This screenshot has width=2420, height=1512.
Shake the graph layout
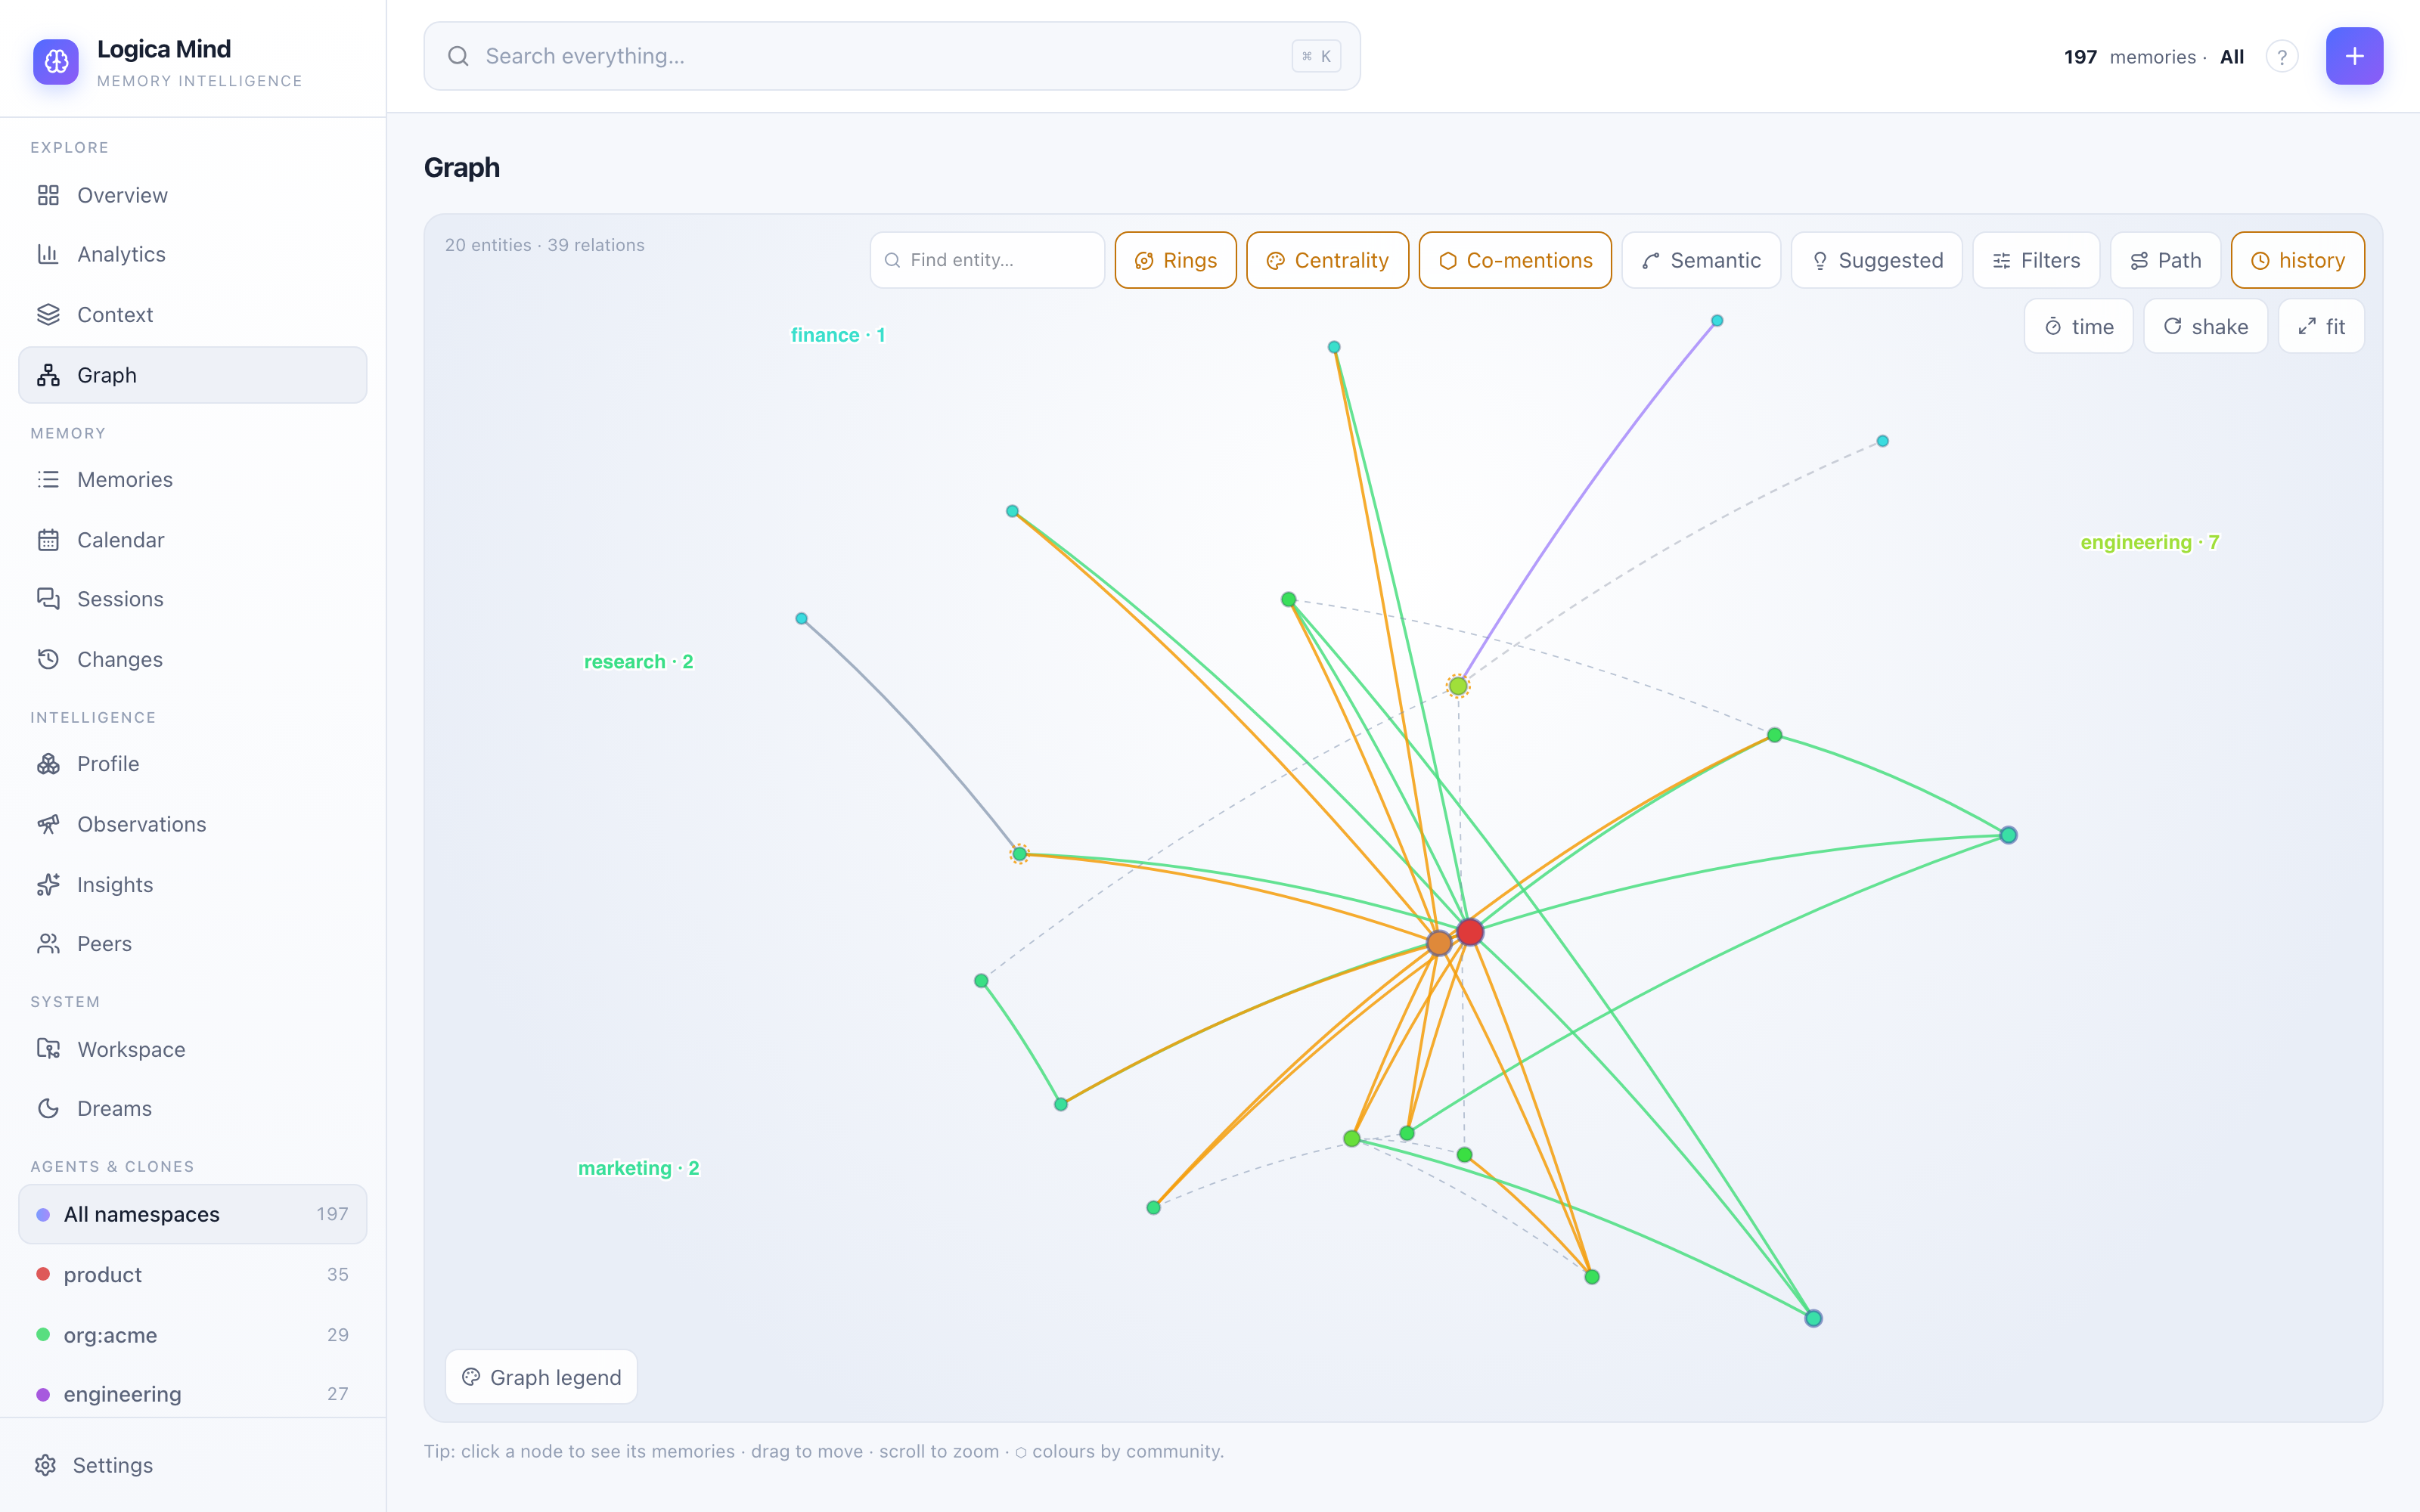2205,326
